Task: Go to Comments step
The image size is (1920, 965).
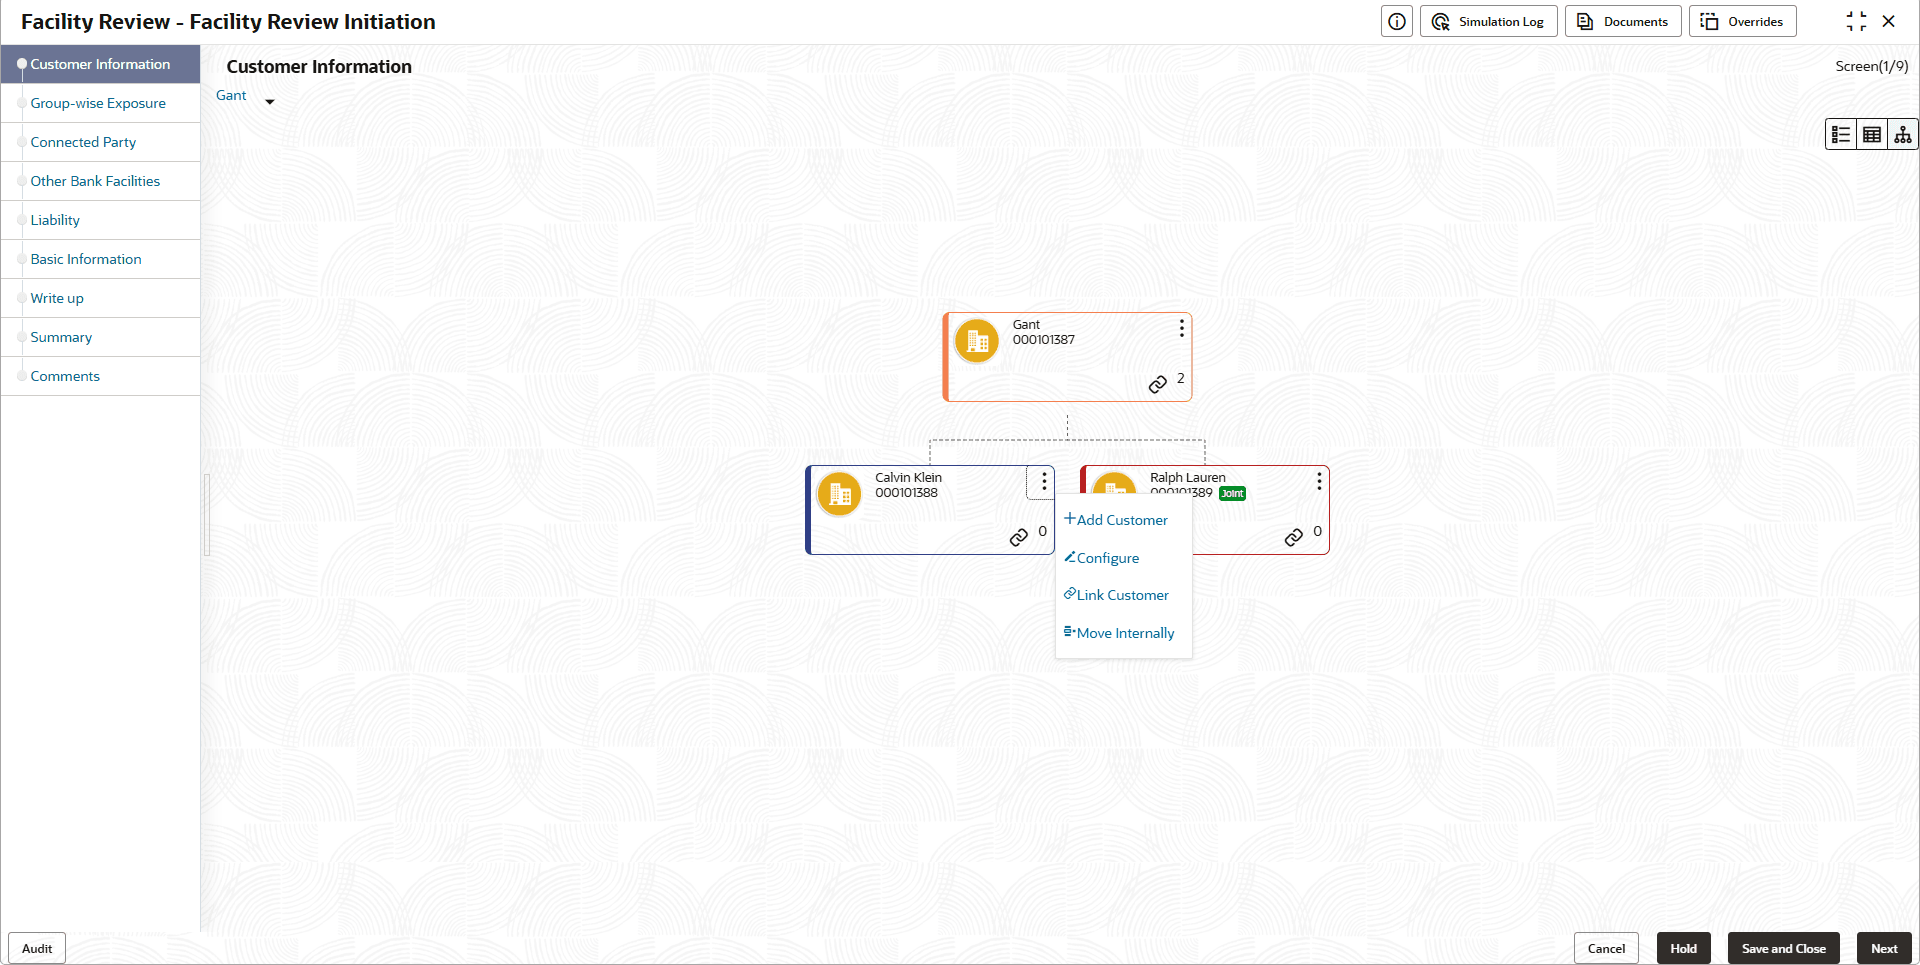Action: tap(100, 376)
